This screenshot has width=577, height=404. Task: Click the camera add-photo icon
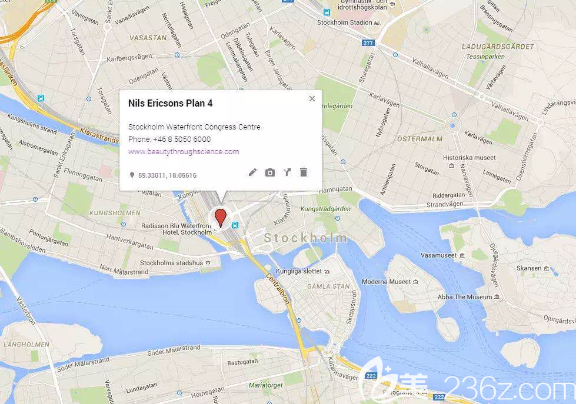[x=270, y=173]
